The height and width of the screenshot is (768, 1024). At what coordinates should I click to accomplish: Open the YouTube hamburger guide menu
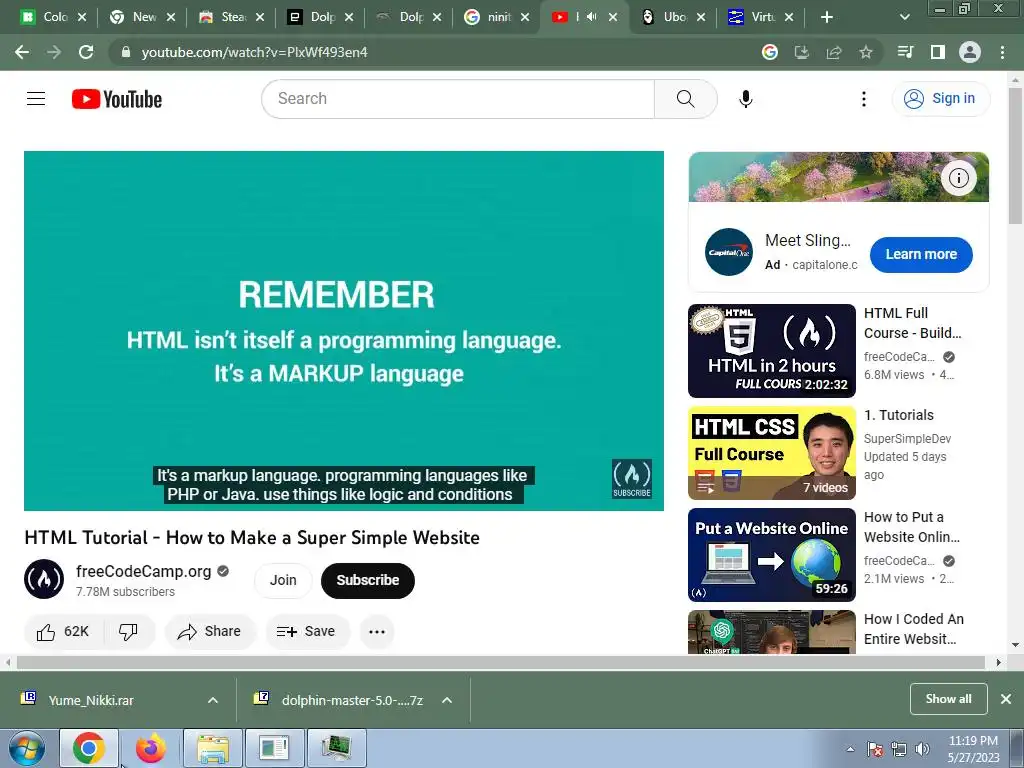click(36, 99)
